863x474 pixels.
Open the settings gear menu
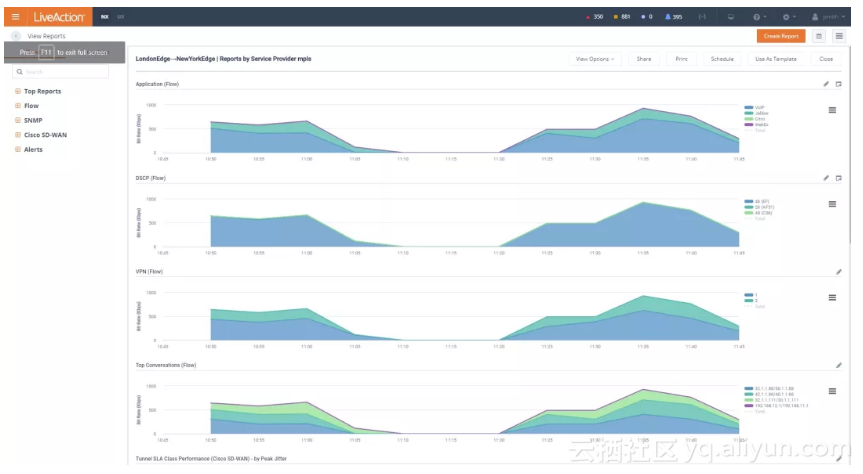pos(789,17)
